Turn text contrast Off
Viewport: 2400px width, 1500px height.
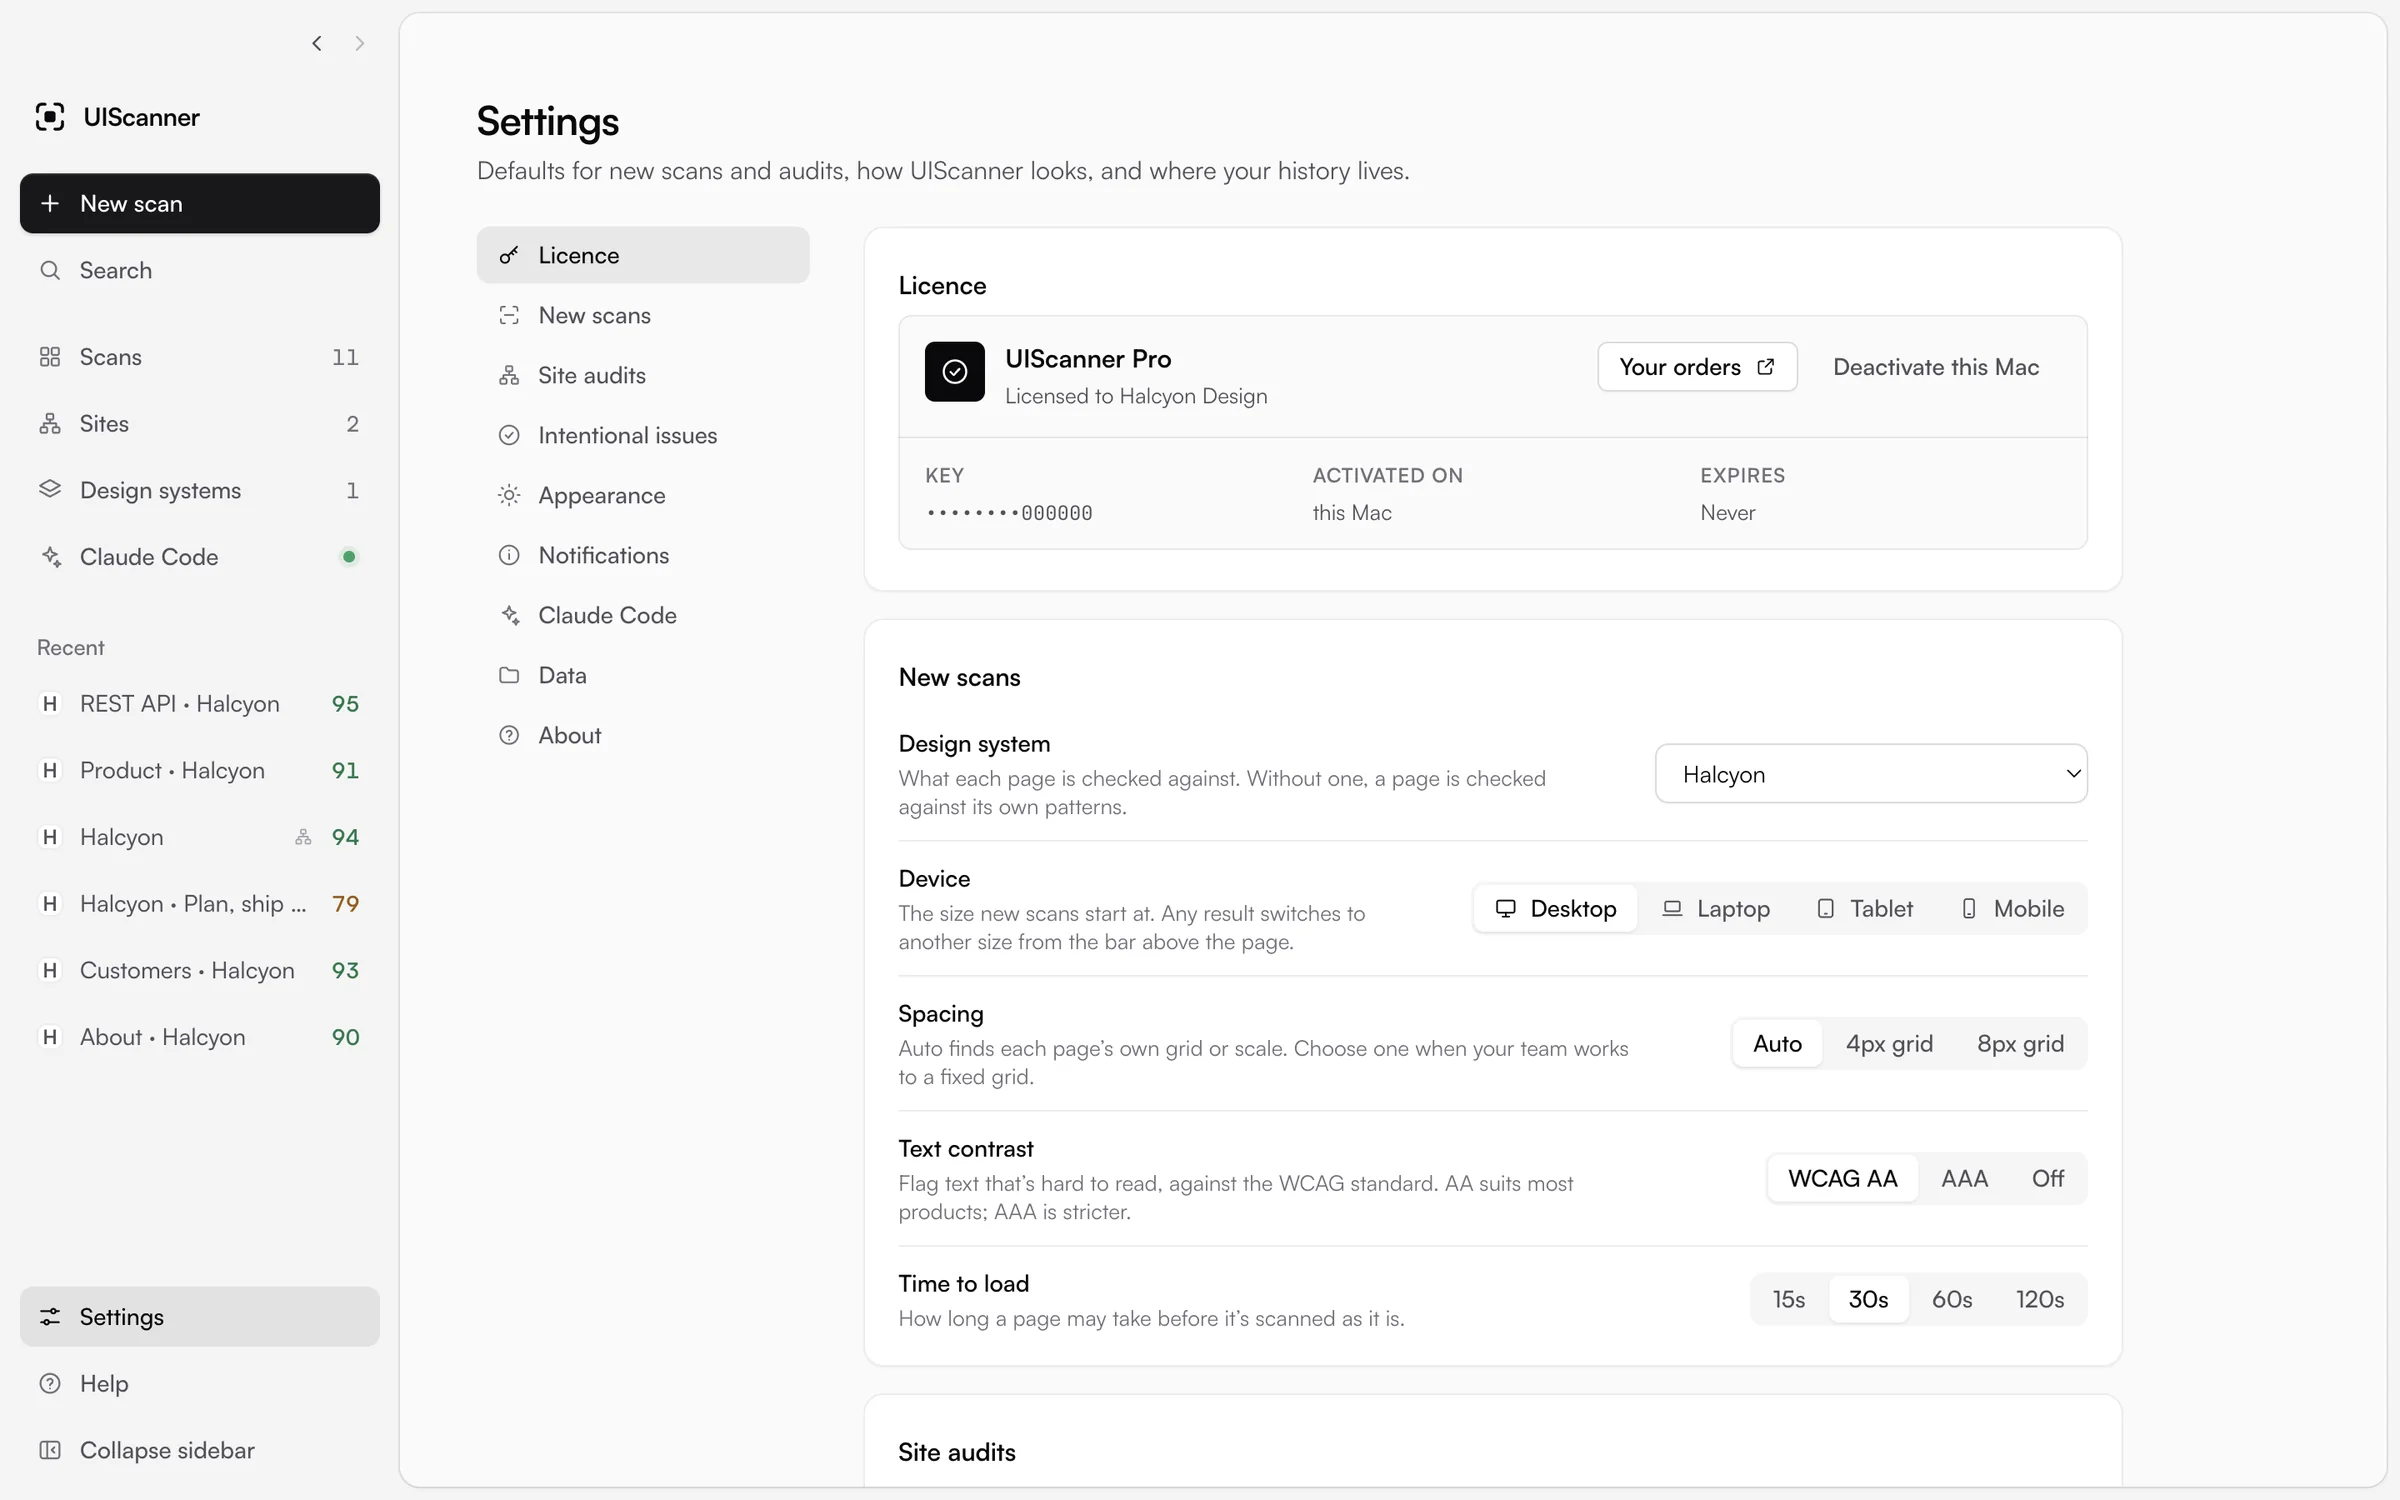pos(2048,1178)
